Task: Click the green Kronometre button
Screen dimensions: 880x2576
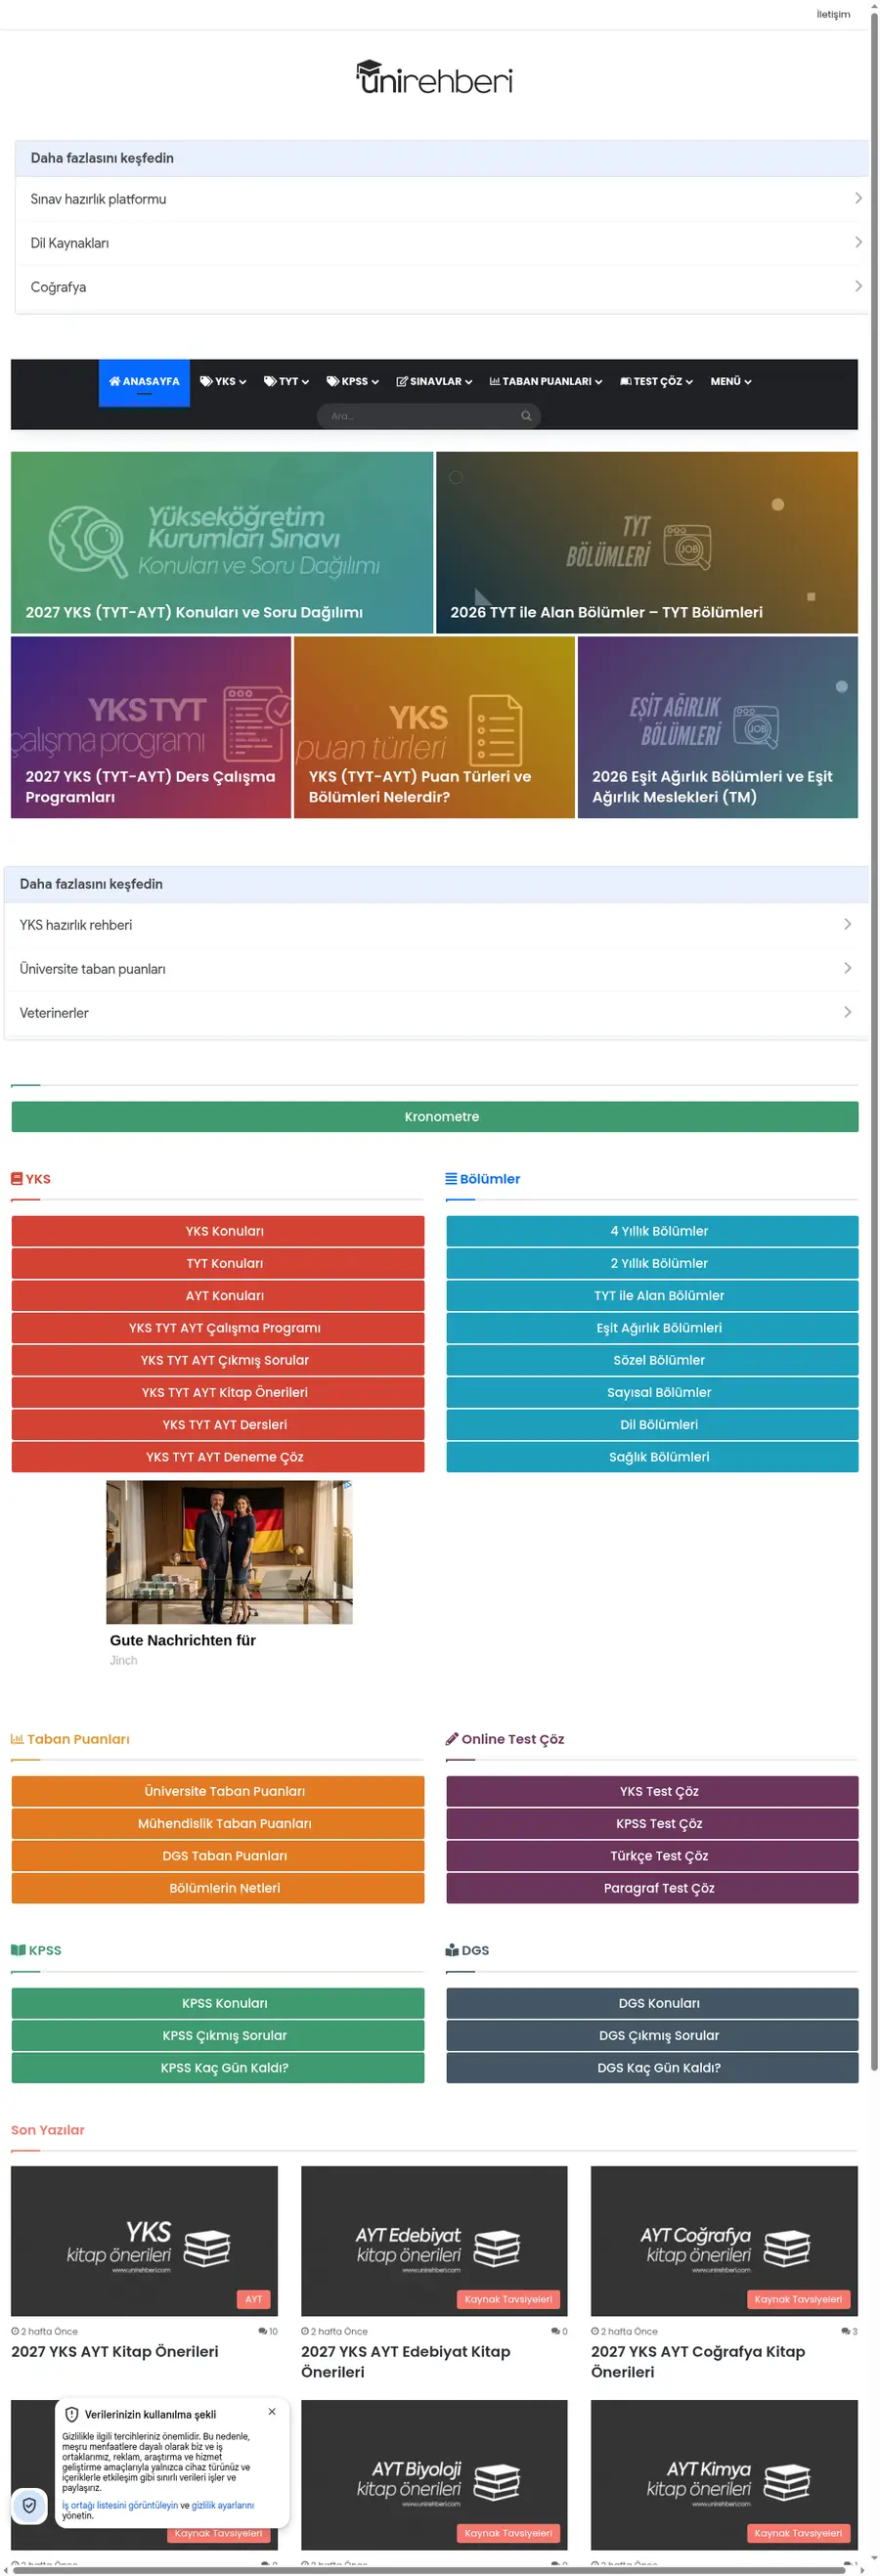Action: (x=435, y=1117)
